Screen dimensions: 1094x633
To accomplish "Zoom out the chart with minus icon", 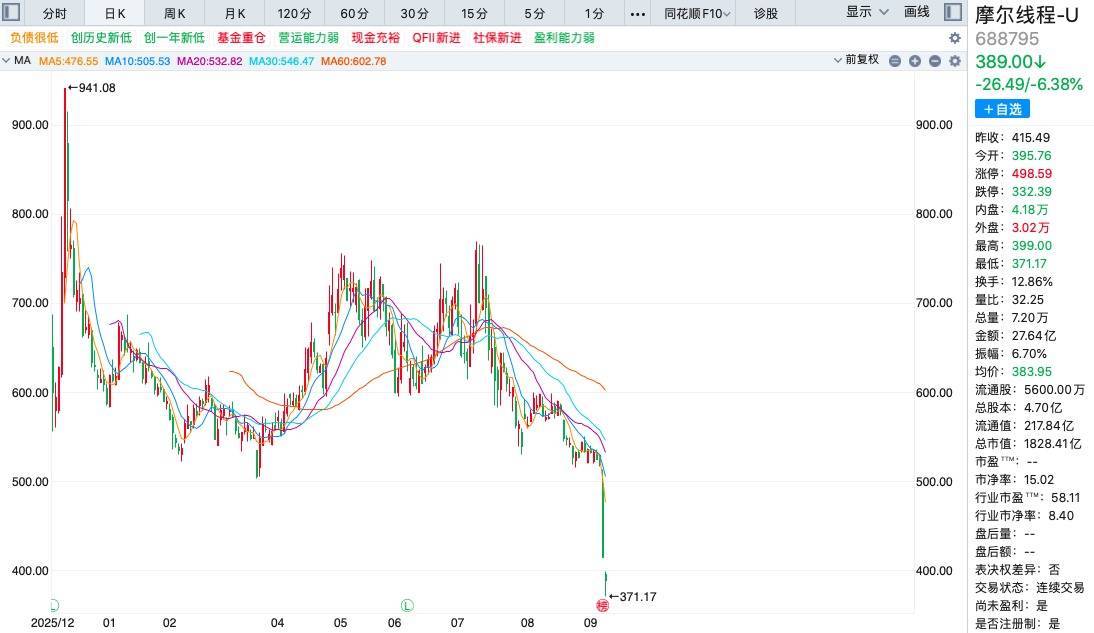I will (x=935, y=61).
